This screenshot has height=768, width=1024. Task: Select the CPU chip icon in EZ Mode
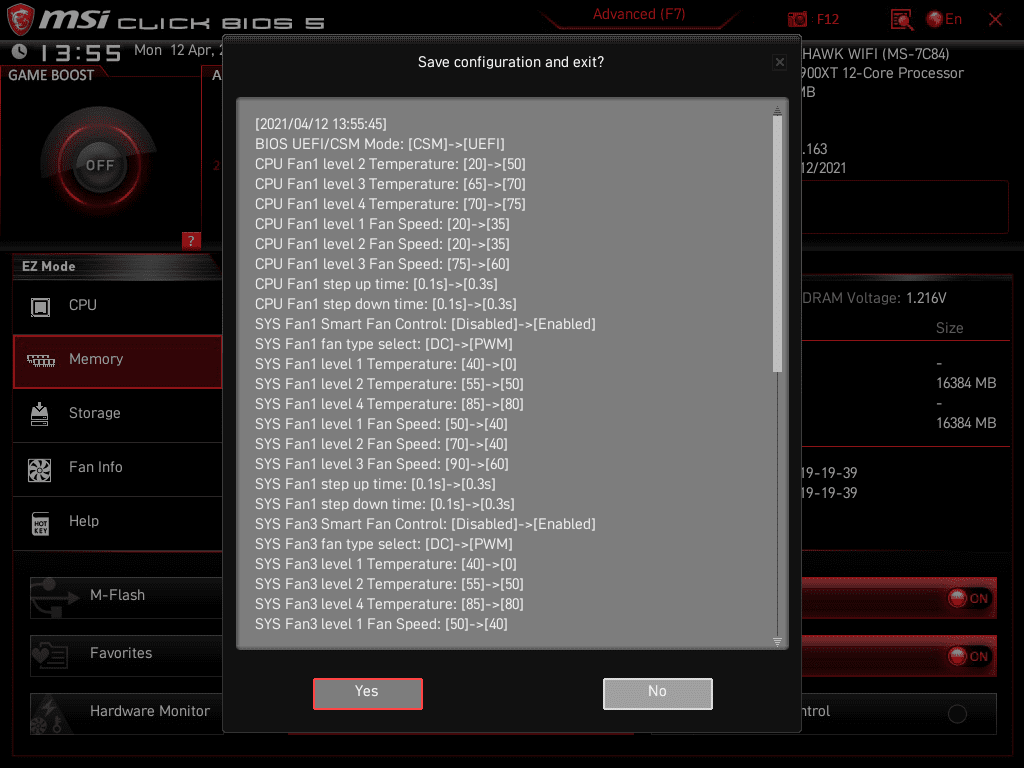pos(40,306)
